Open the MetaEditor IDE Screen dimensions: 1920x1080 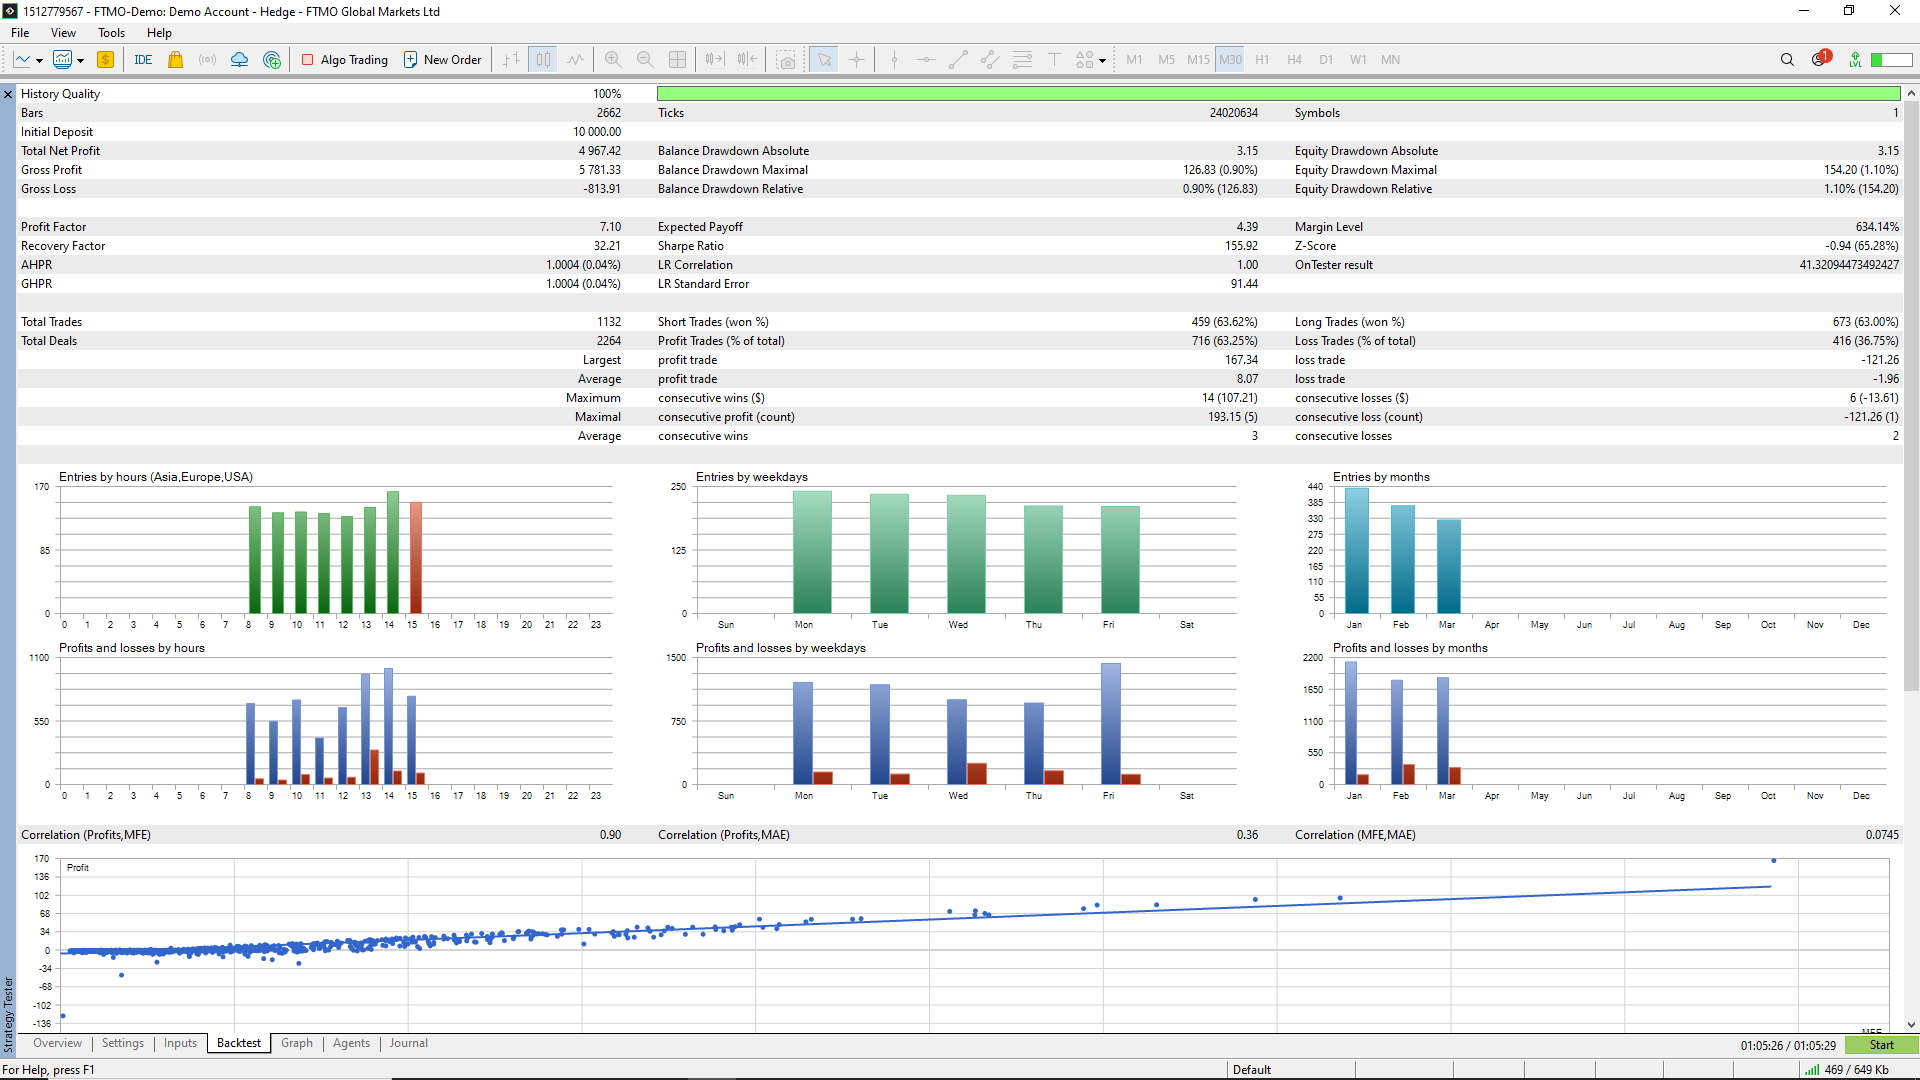click(143, 60)
